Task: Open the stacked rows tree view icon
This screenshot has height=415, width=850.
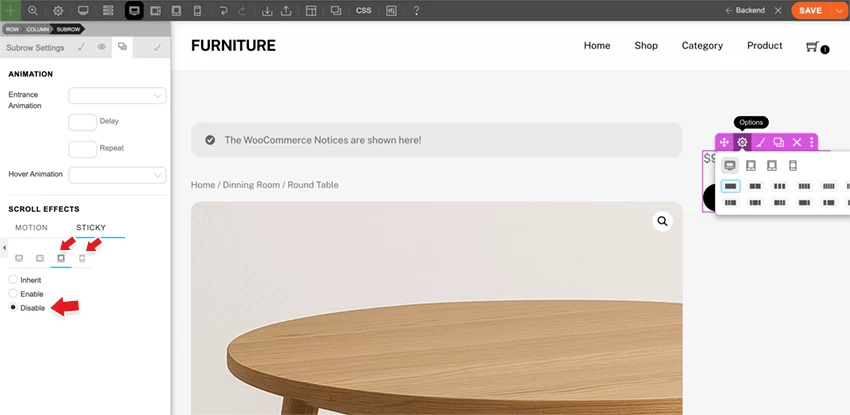Action: (x=108, y=10)
